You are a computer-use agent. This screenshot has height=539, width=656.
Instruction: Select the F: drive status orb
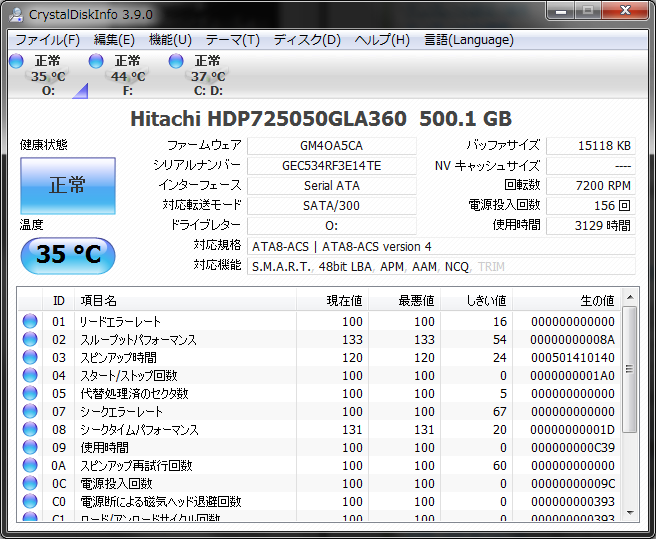pyautogui.click(x=96, y=61)
